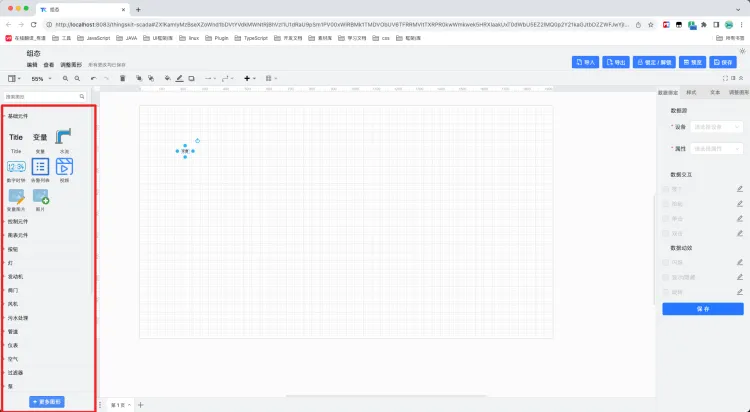Screen dimensions: 750x412
Task: Send selection to back
Action: (151, 78)
